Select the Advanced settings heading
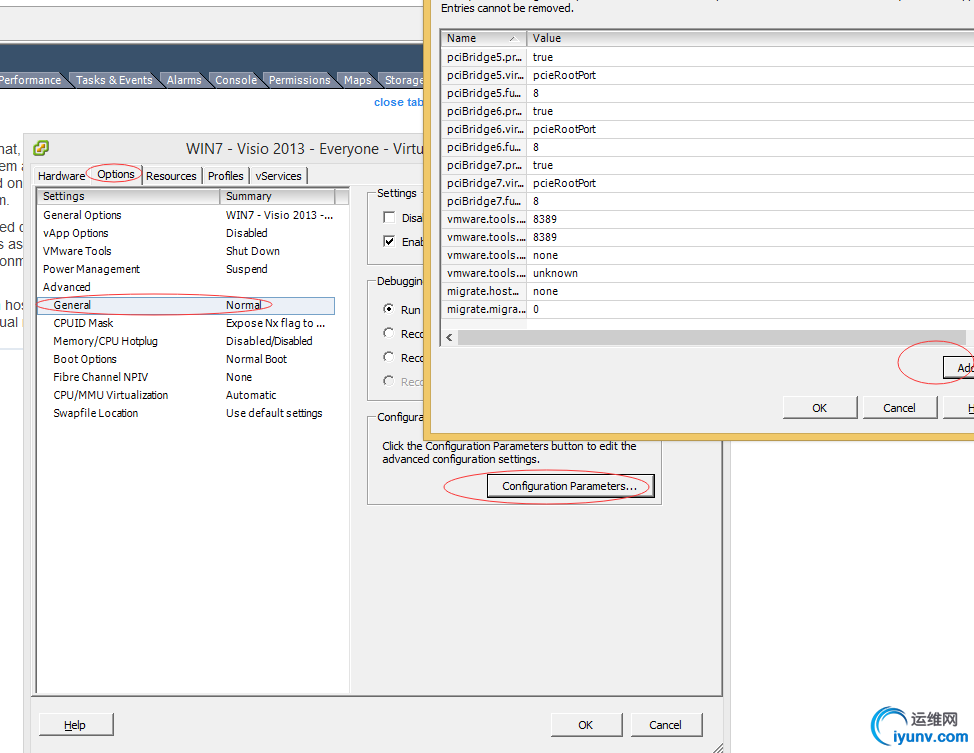The height and width of the screenshot is (753, 974). point(186,287)
